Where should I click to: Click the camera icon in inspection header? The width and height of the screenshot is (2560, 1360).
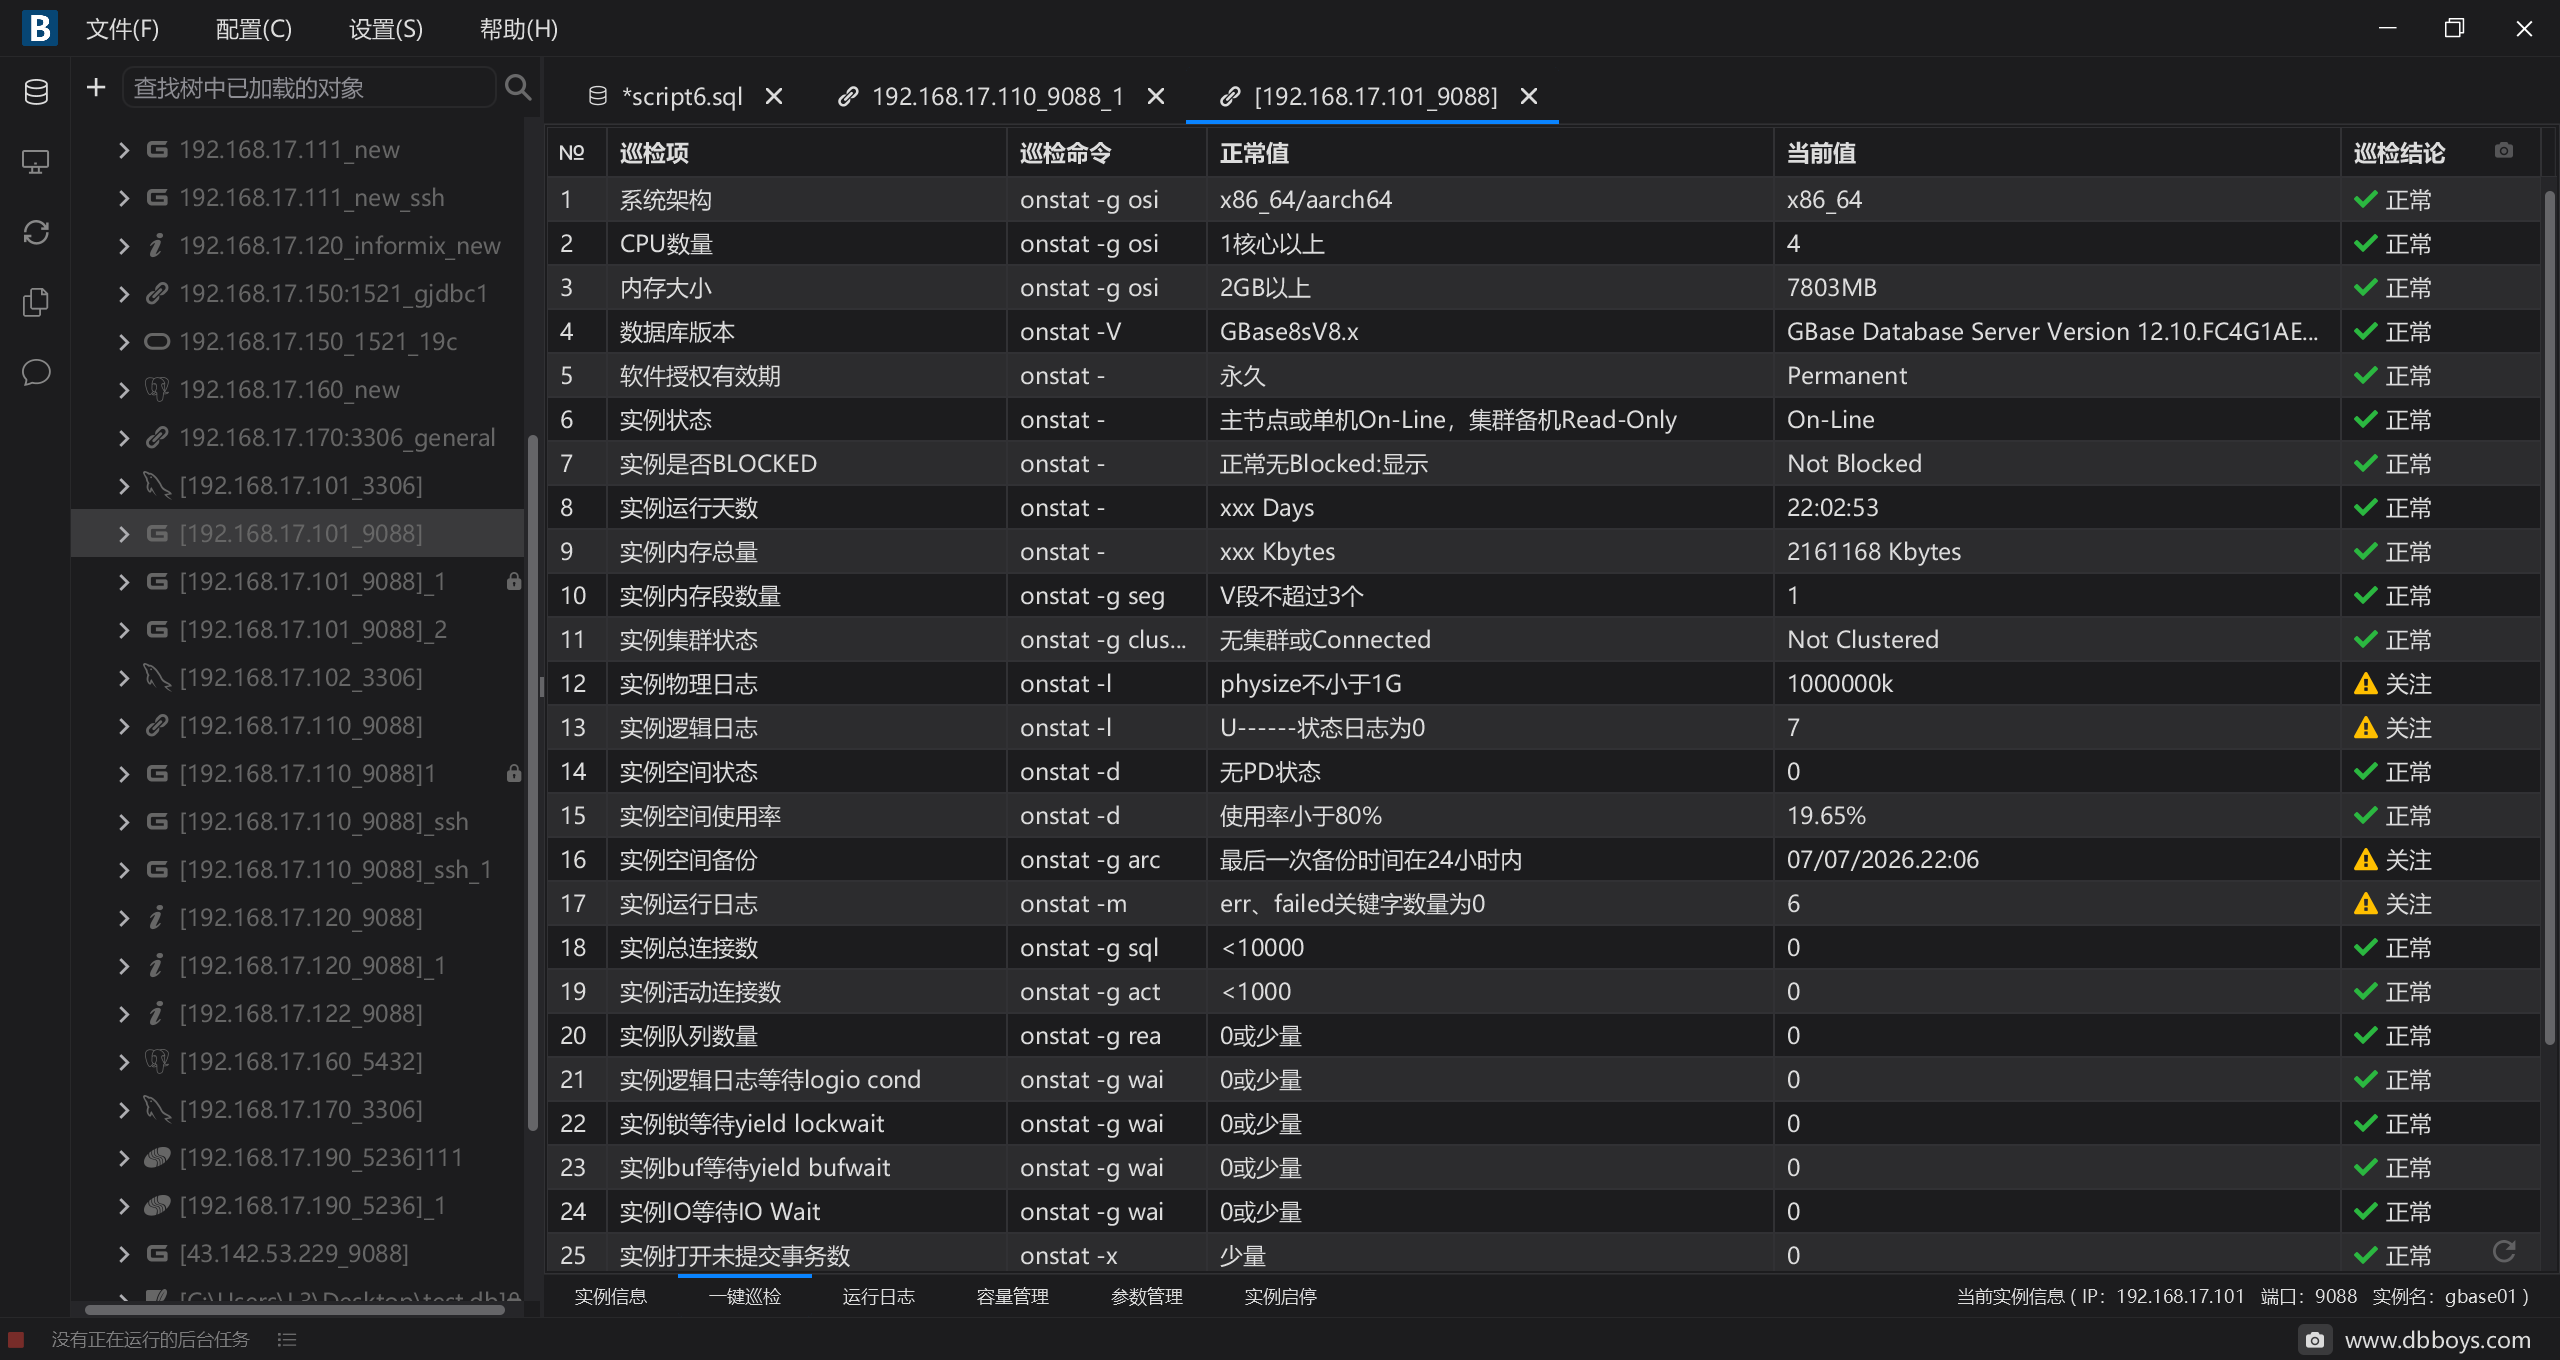coord(2504,151)
